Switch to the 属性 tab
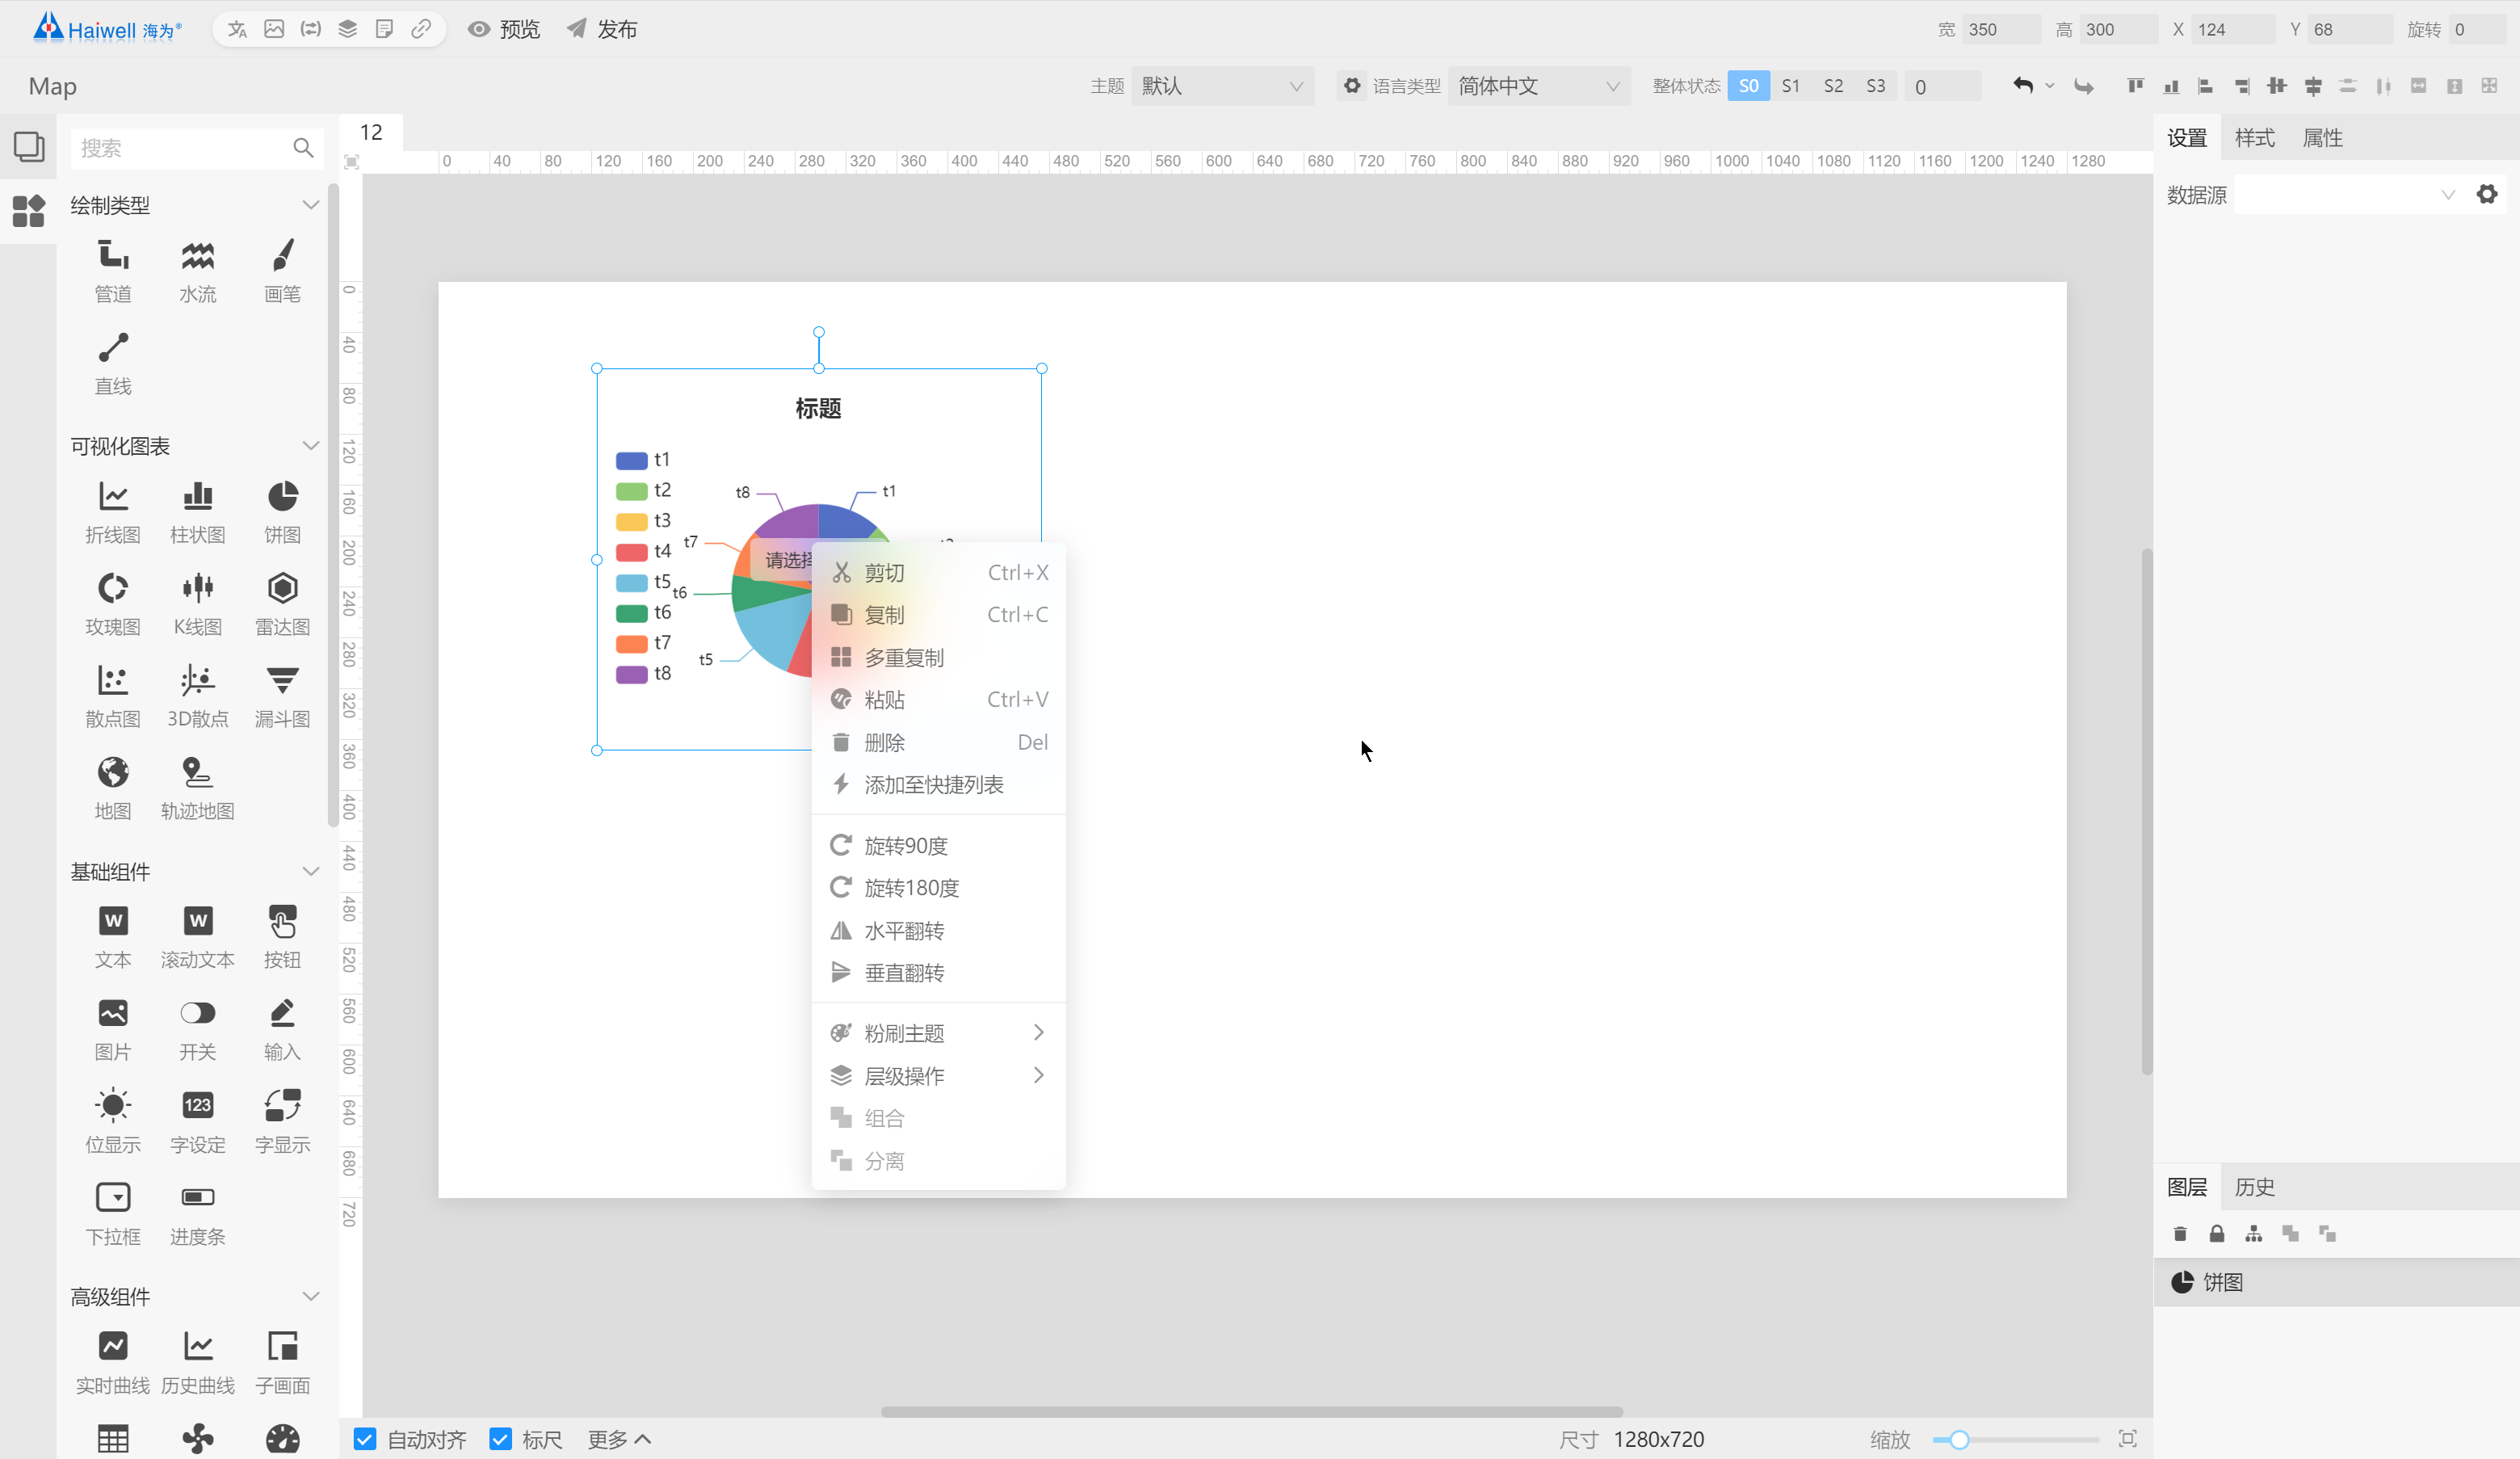2520x1459 pixels. (x=2322, y=138)
